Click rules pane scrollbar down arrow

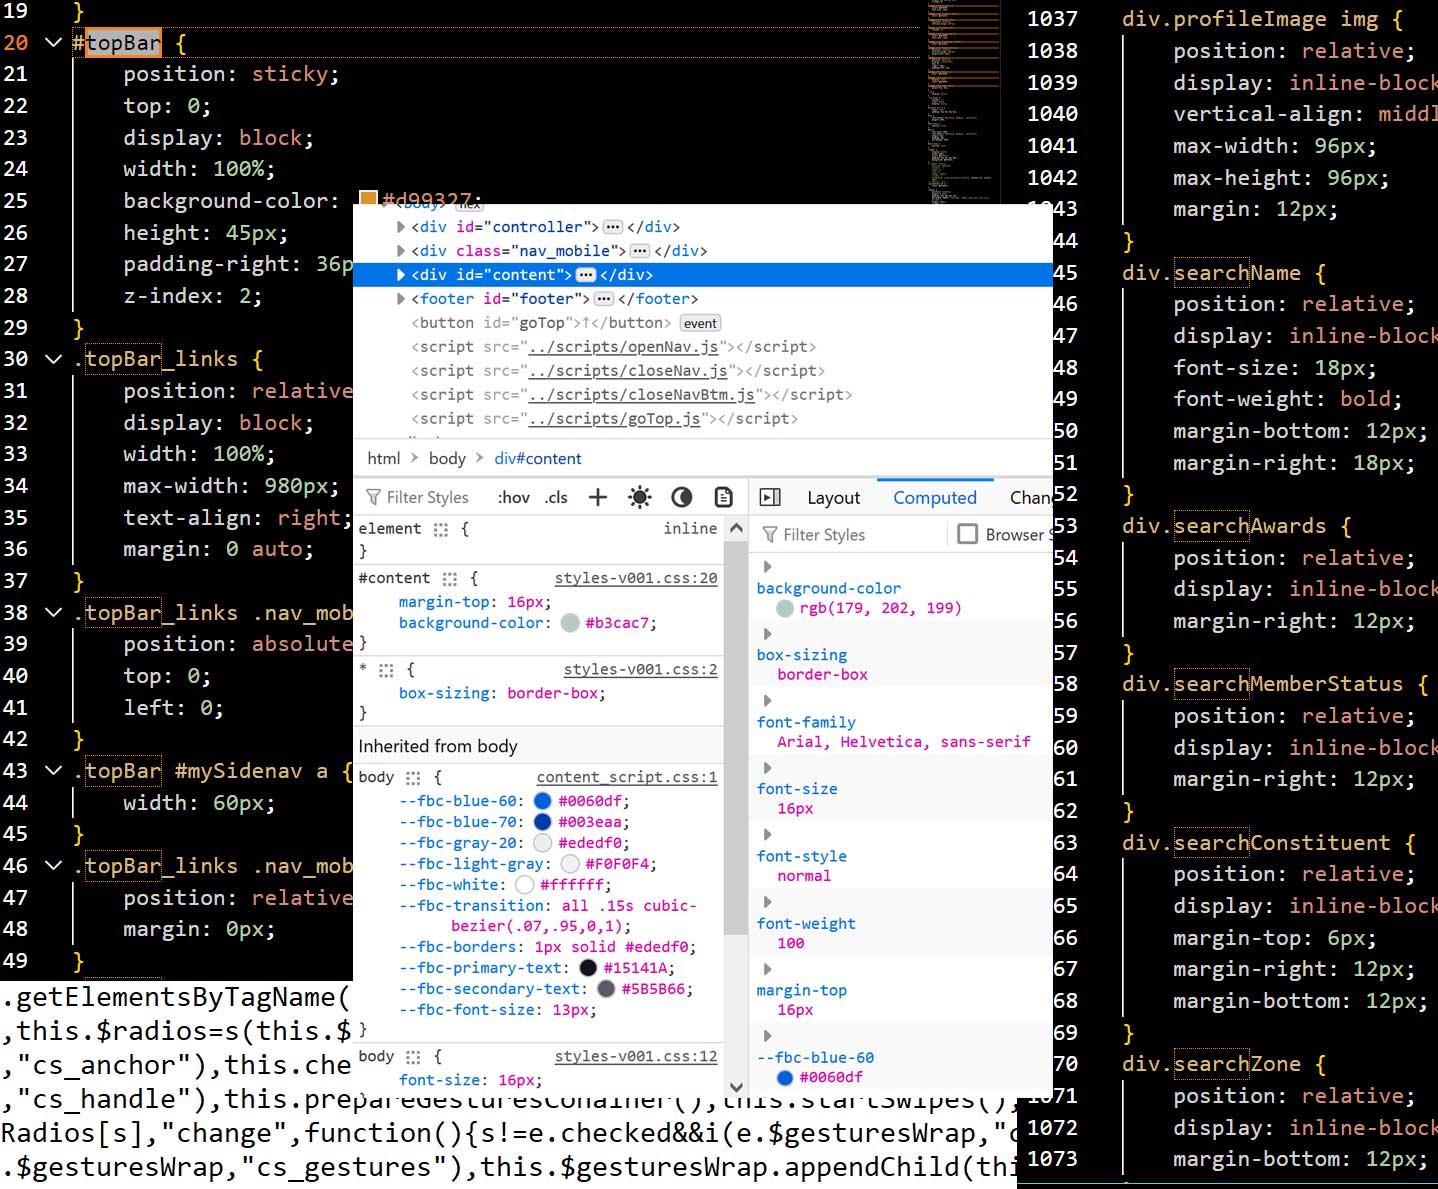click(736, 1086)
